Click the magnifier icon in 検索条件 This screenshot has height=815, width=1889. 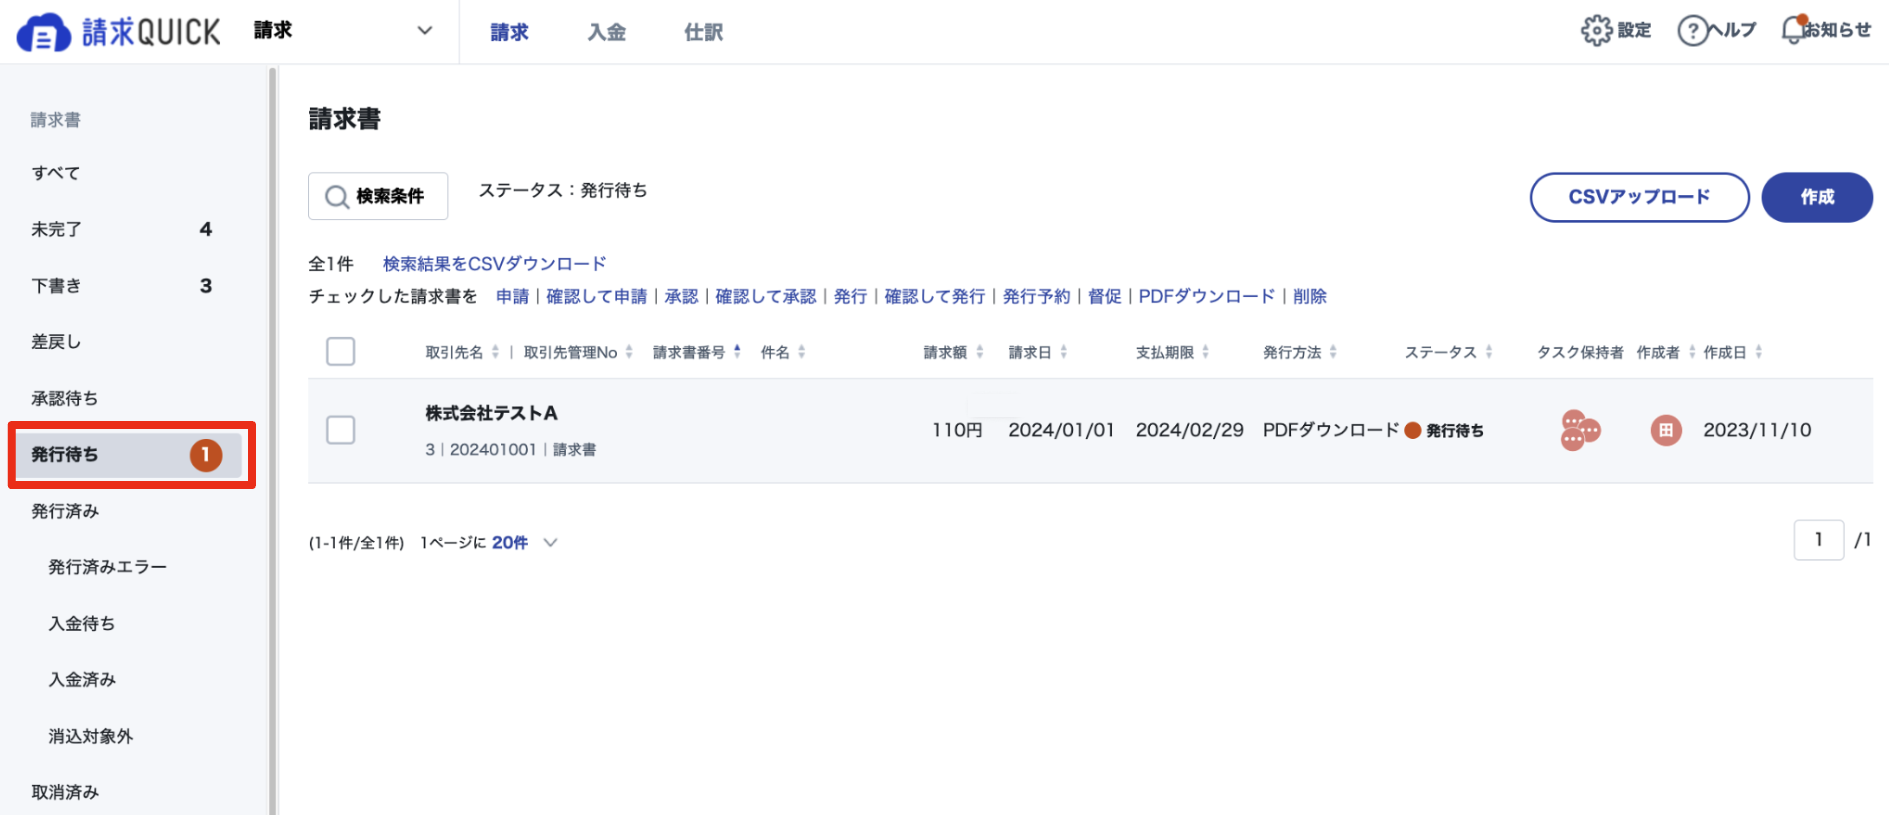[337, 197]
